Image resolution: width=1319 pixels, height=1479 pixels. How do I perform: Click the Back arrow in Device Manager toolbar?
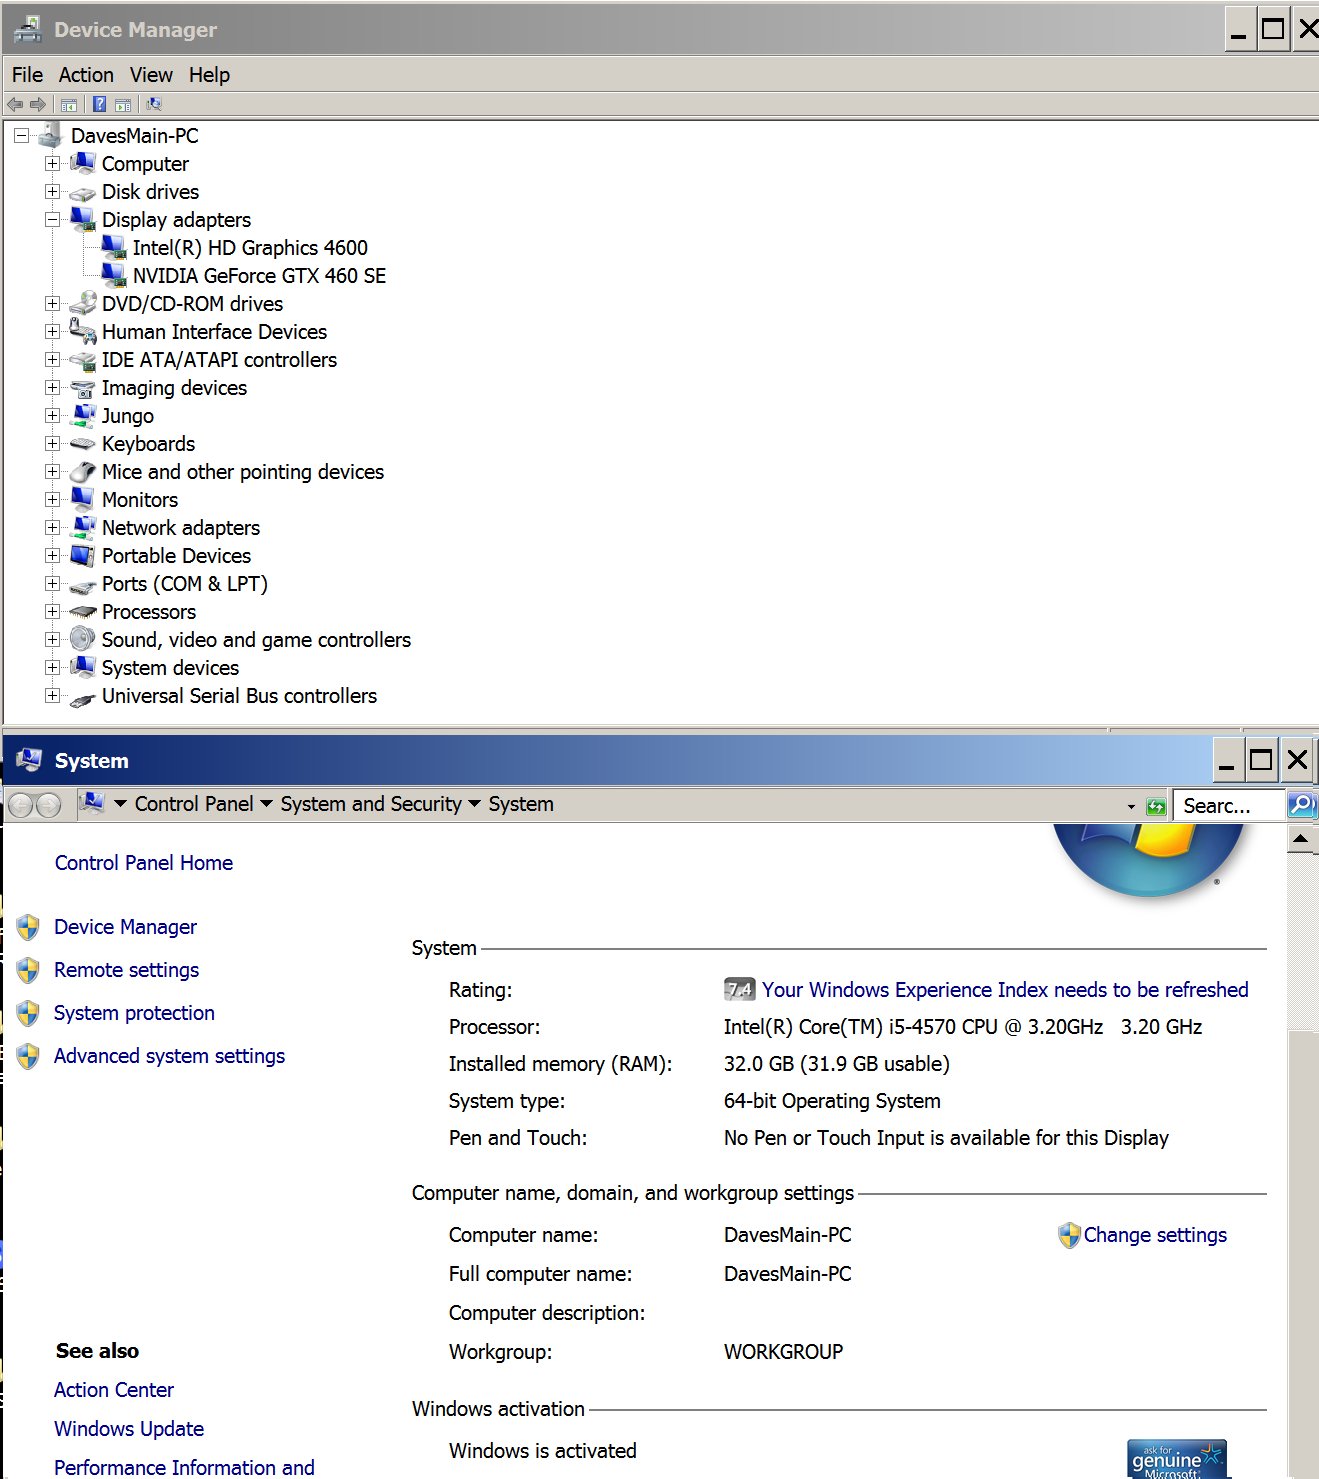(15, 104)
